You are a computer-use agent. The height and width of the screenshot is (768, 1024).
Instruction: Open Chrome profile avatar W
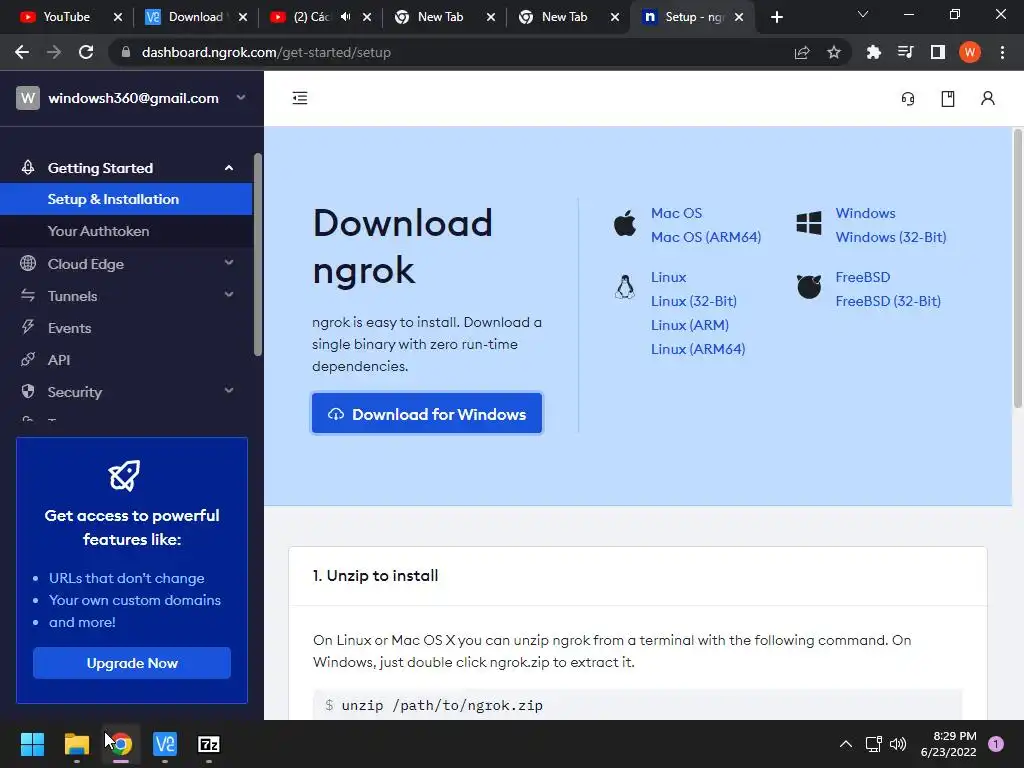970,52
